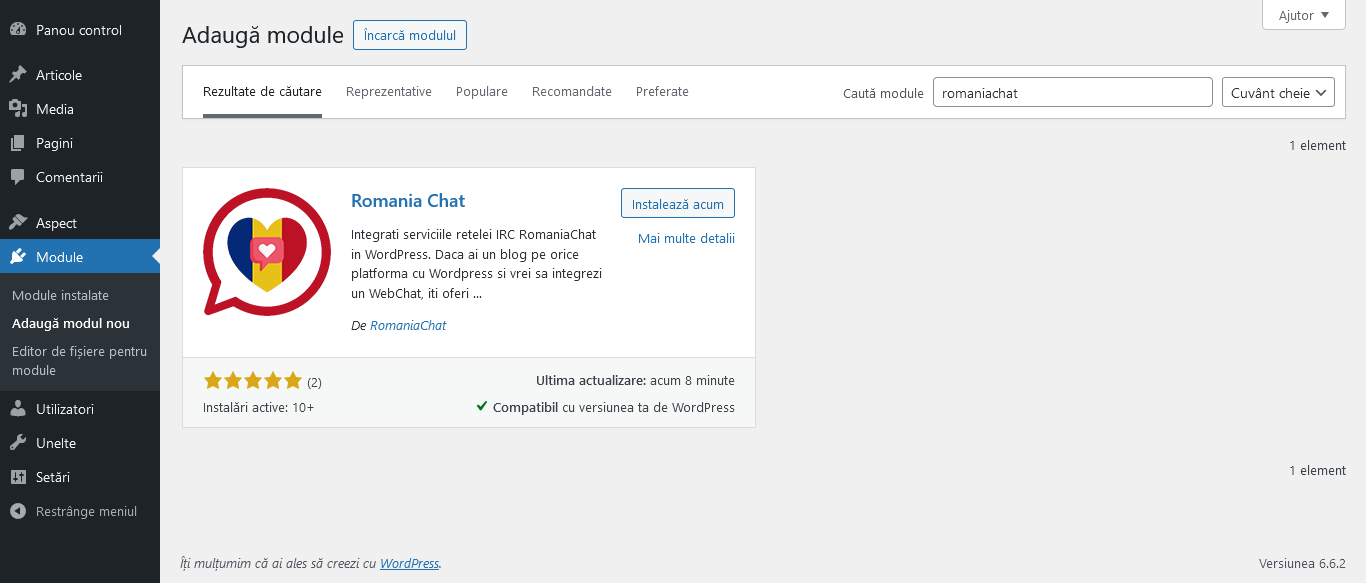Go to Media in sidebar
Screen dimensions: 1366x583
[80, 109]
